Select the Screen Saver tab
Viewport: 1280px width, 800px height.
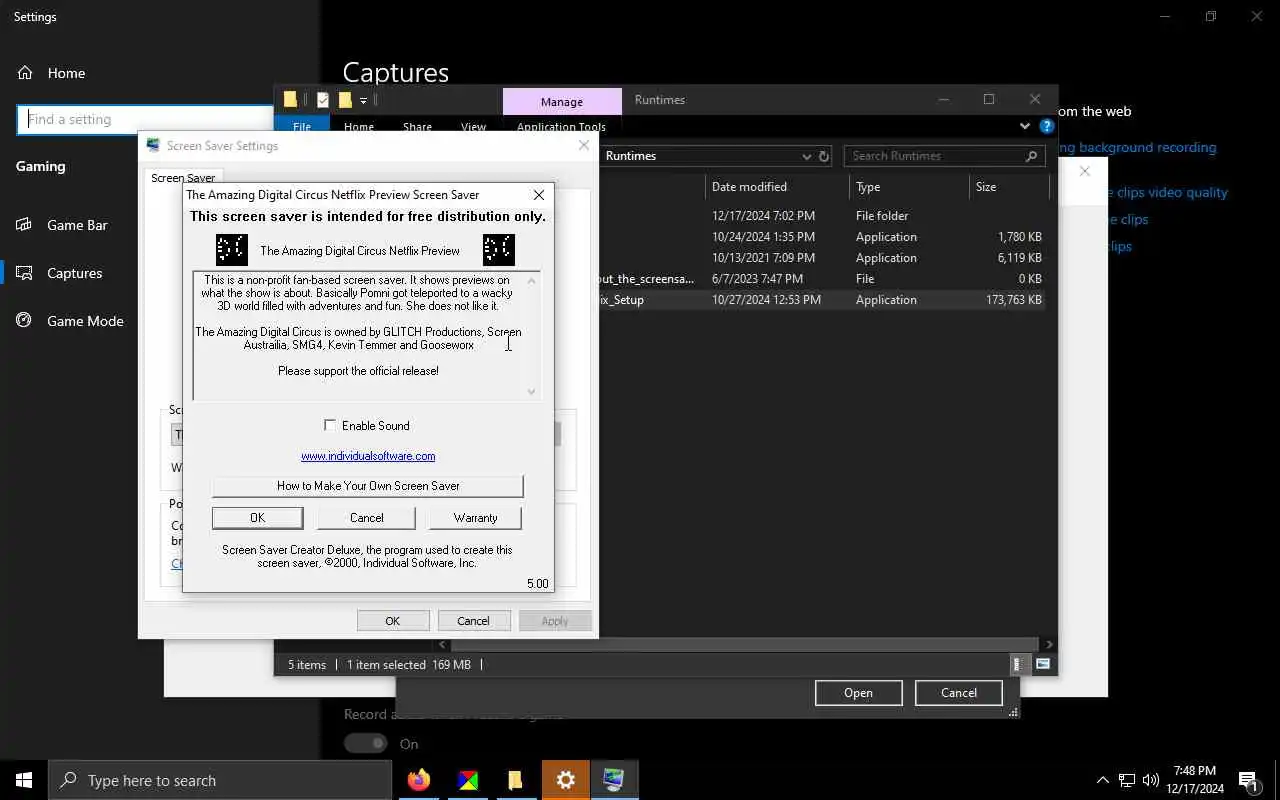pyautogui.click(x=183, y=178)
